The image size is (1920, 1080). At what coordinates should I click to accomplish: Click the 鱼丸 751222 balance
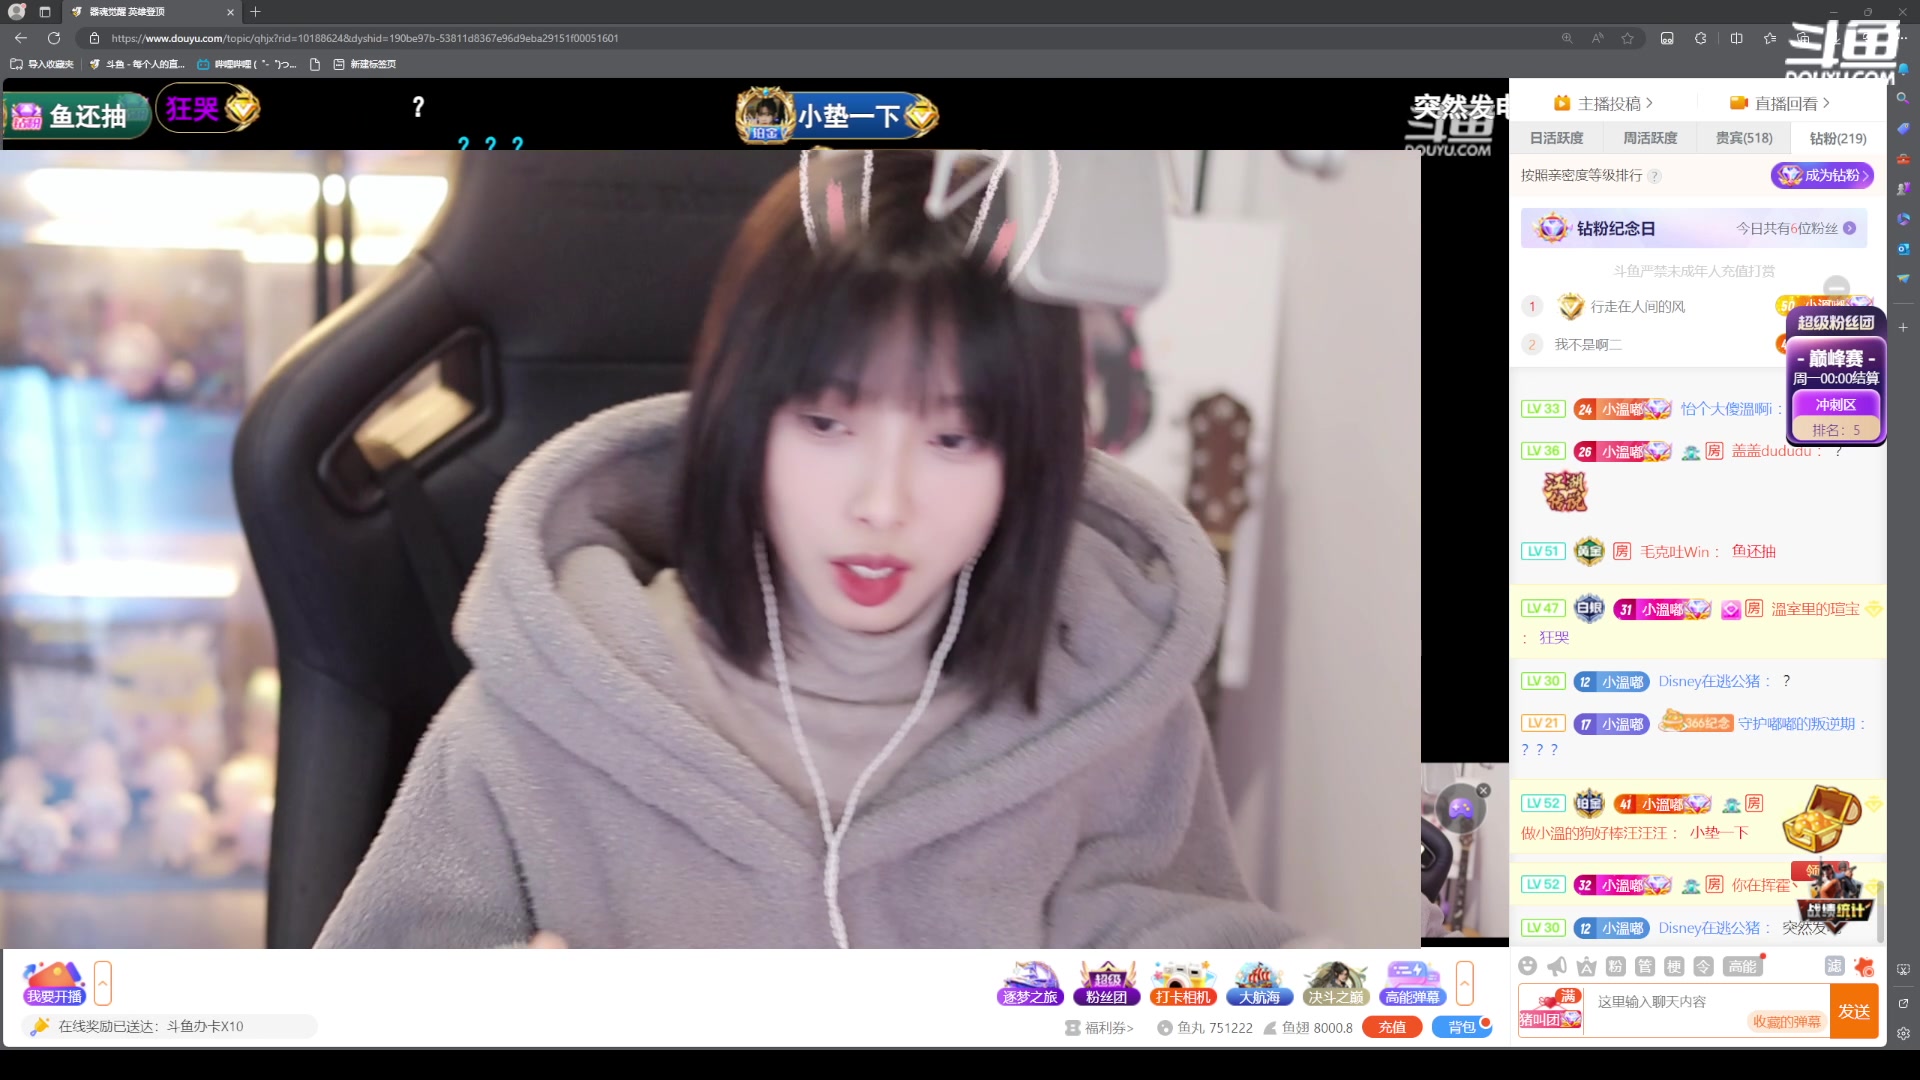[1205, 1027]
